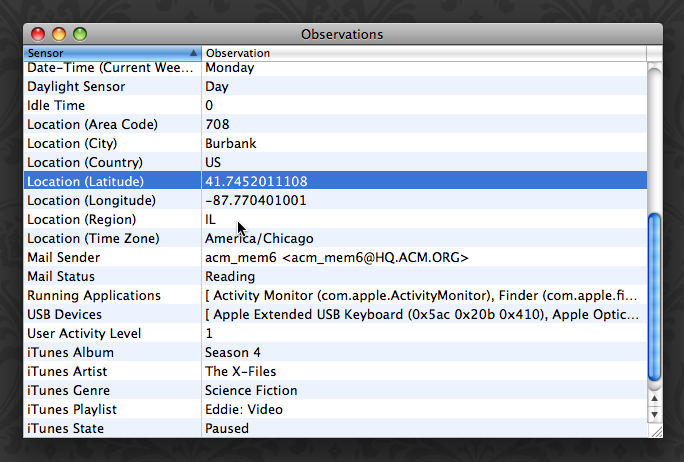Click the scrollbar down arrow
This screenshot has height=462, width=684.
654,415
